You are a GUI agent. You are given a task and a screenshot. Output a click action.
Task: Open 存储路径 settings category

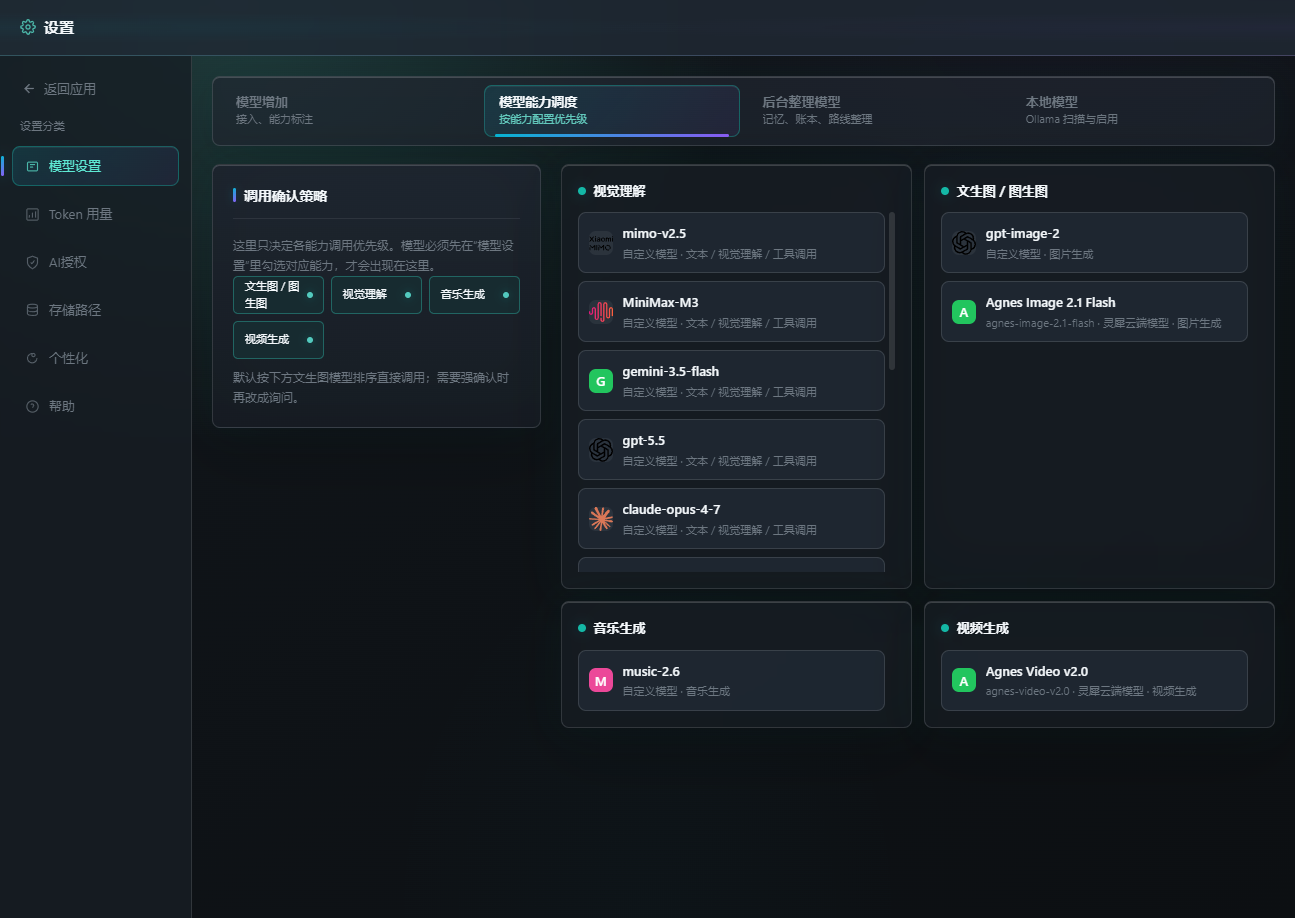point(95,310)
